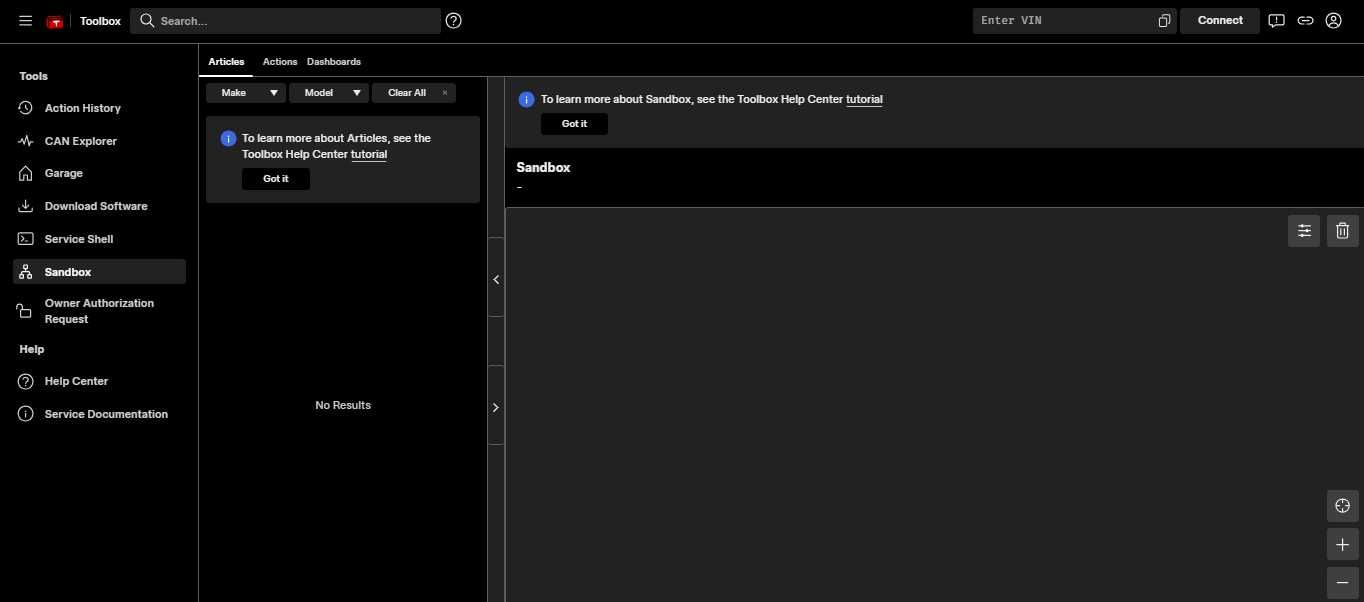The width and height of the screenshot is (1364, 602).
Task: Expand the panel with the right chevron
Action: 496,407
